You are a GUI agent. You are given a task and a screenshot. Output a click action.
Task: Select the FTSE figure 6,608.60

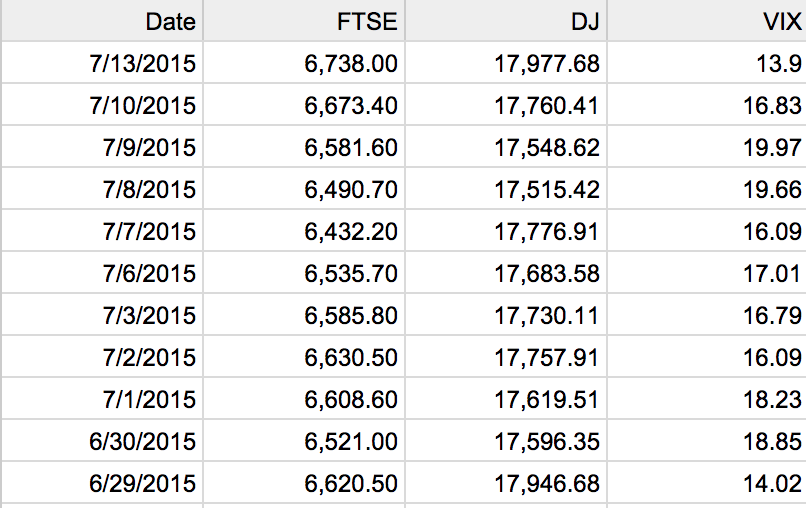pos(304,399)
